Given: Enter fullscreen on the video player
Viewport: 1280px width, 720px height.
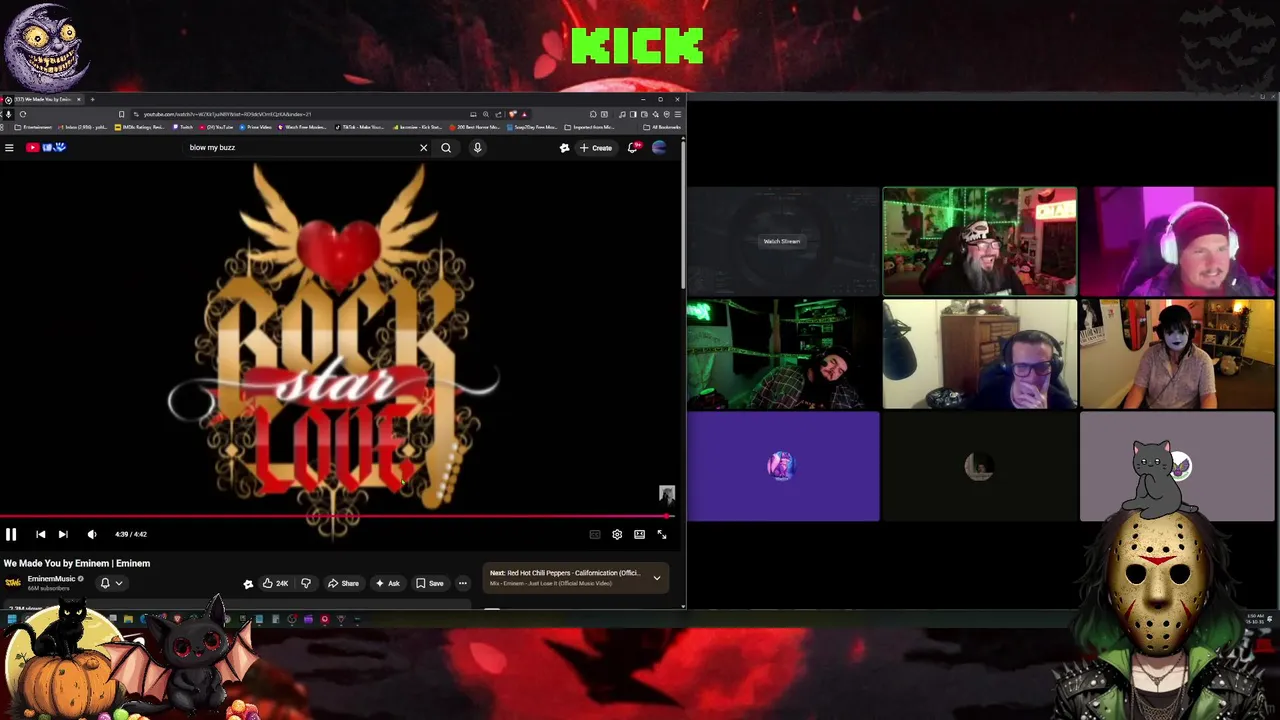Looking at the screenshot, I should coord(661,534).
